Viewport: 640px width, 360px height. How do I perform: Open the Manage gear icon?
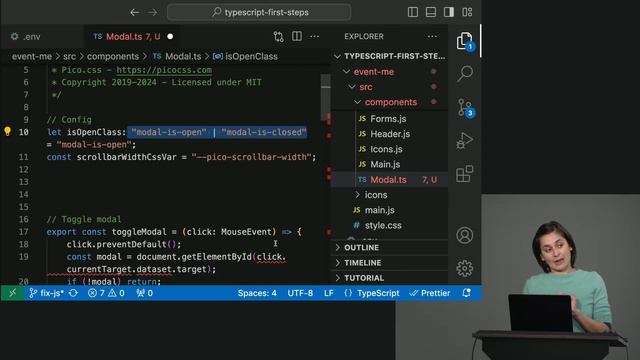(464, 269)
